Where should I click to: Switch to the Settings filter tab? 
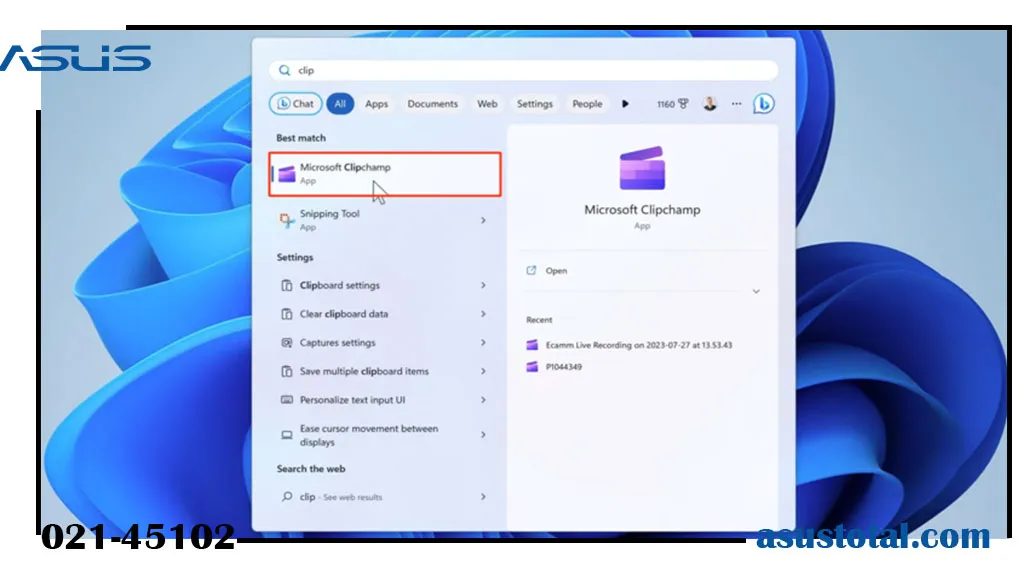click(535, 104)
